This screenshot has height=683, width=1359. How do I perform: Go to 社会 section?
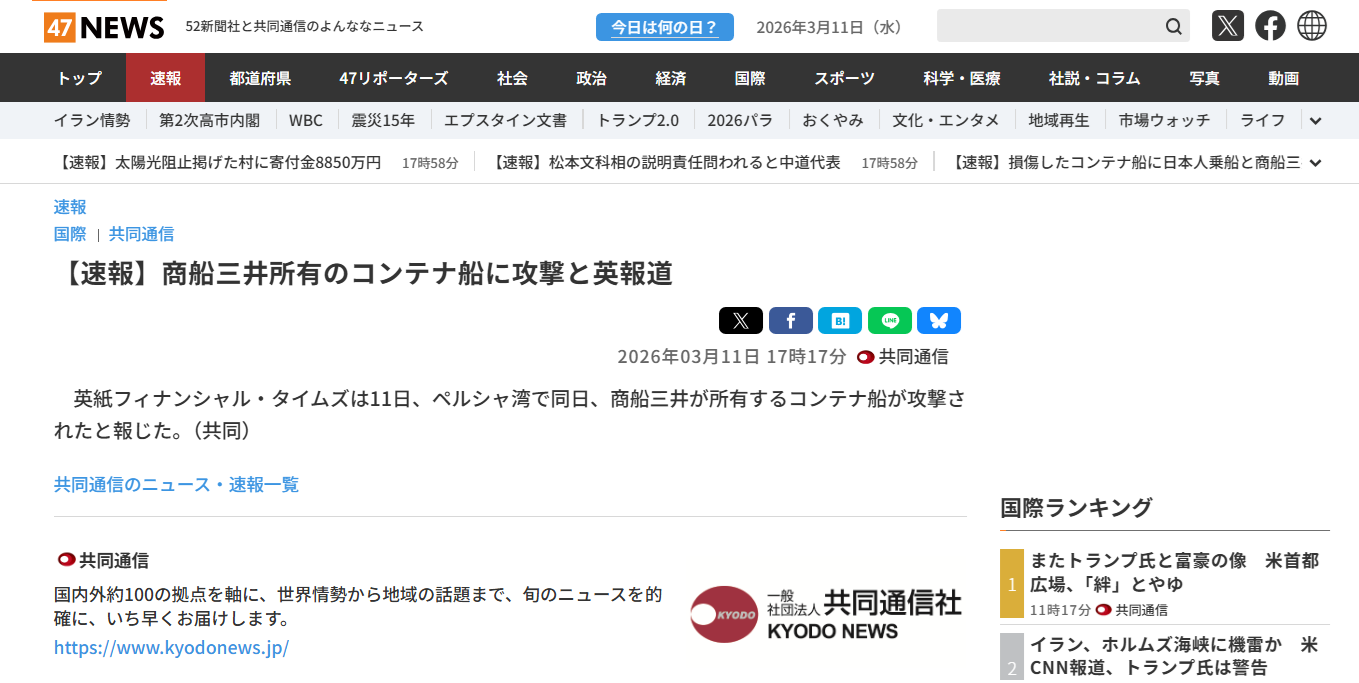pos(512,78)
